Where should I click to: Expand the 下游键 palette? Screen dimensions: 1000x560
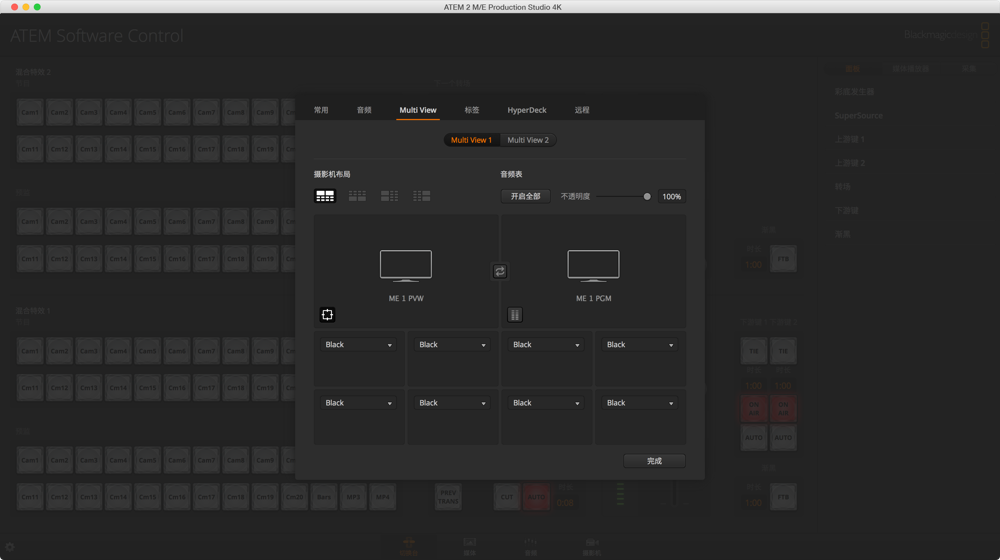846,210
